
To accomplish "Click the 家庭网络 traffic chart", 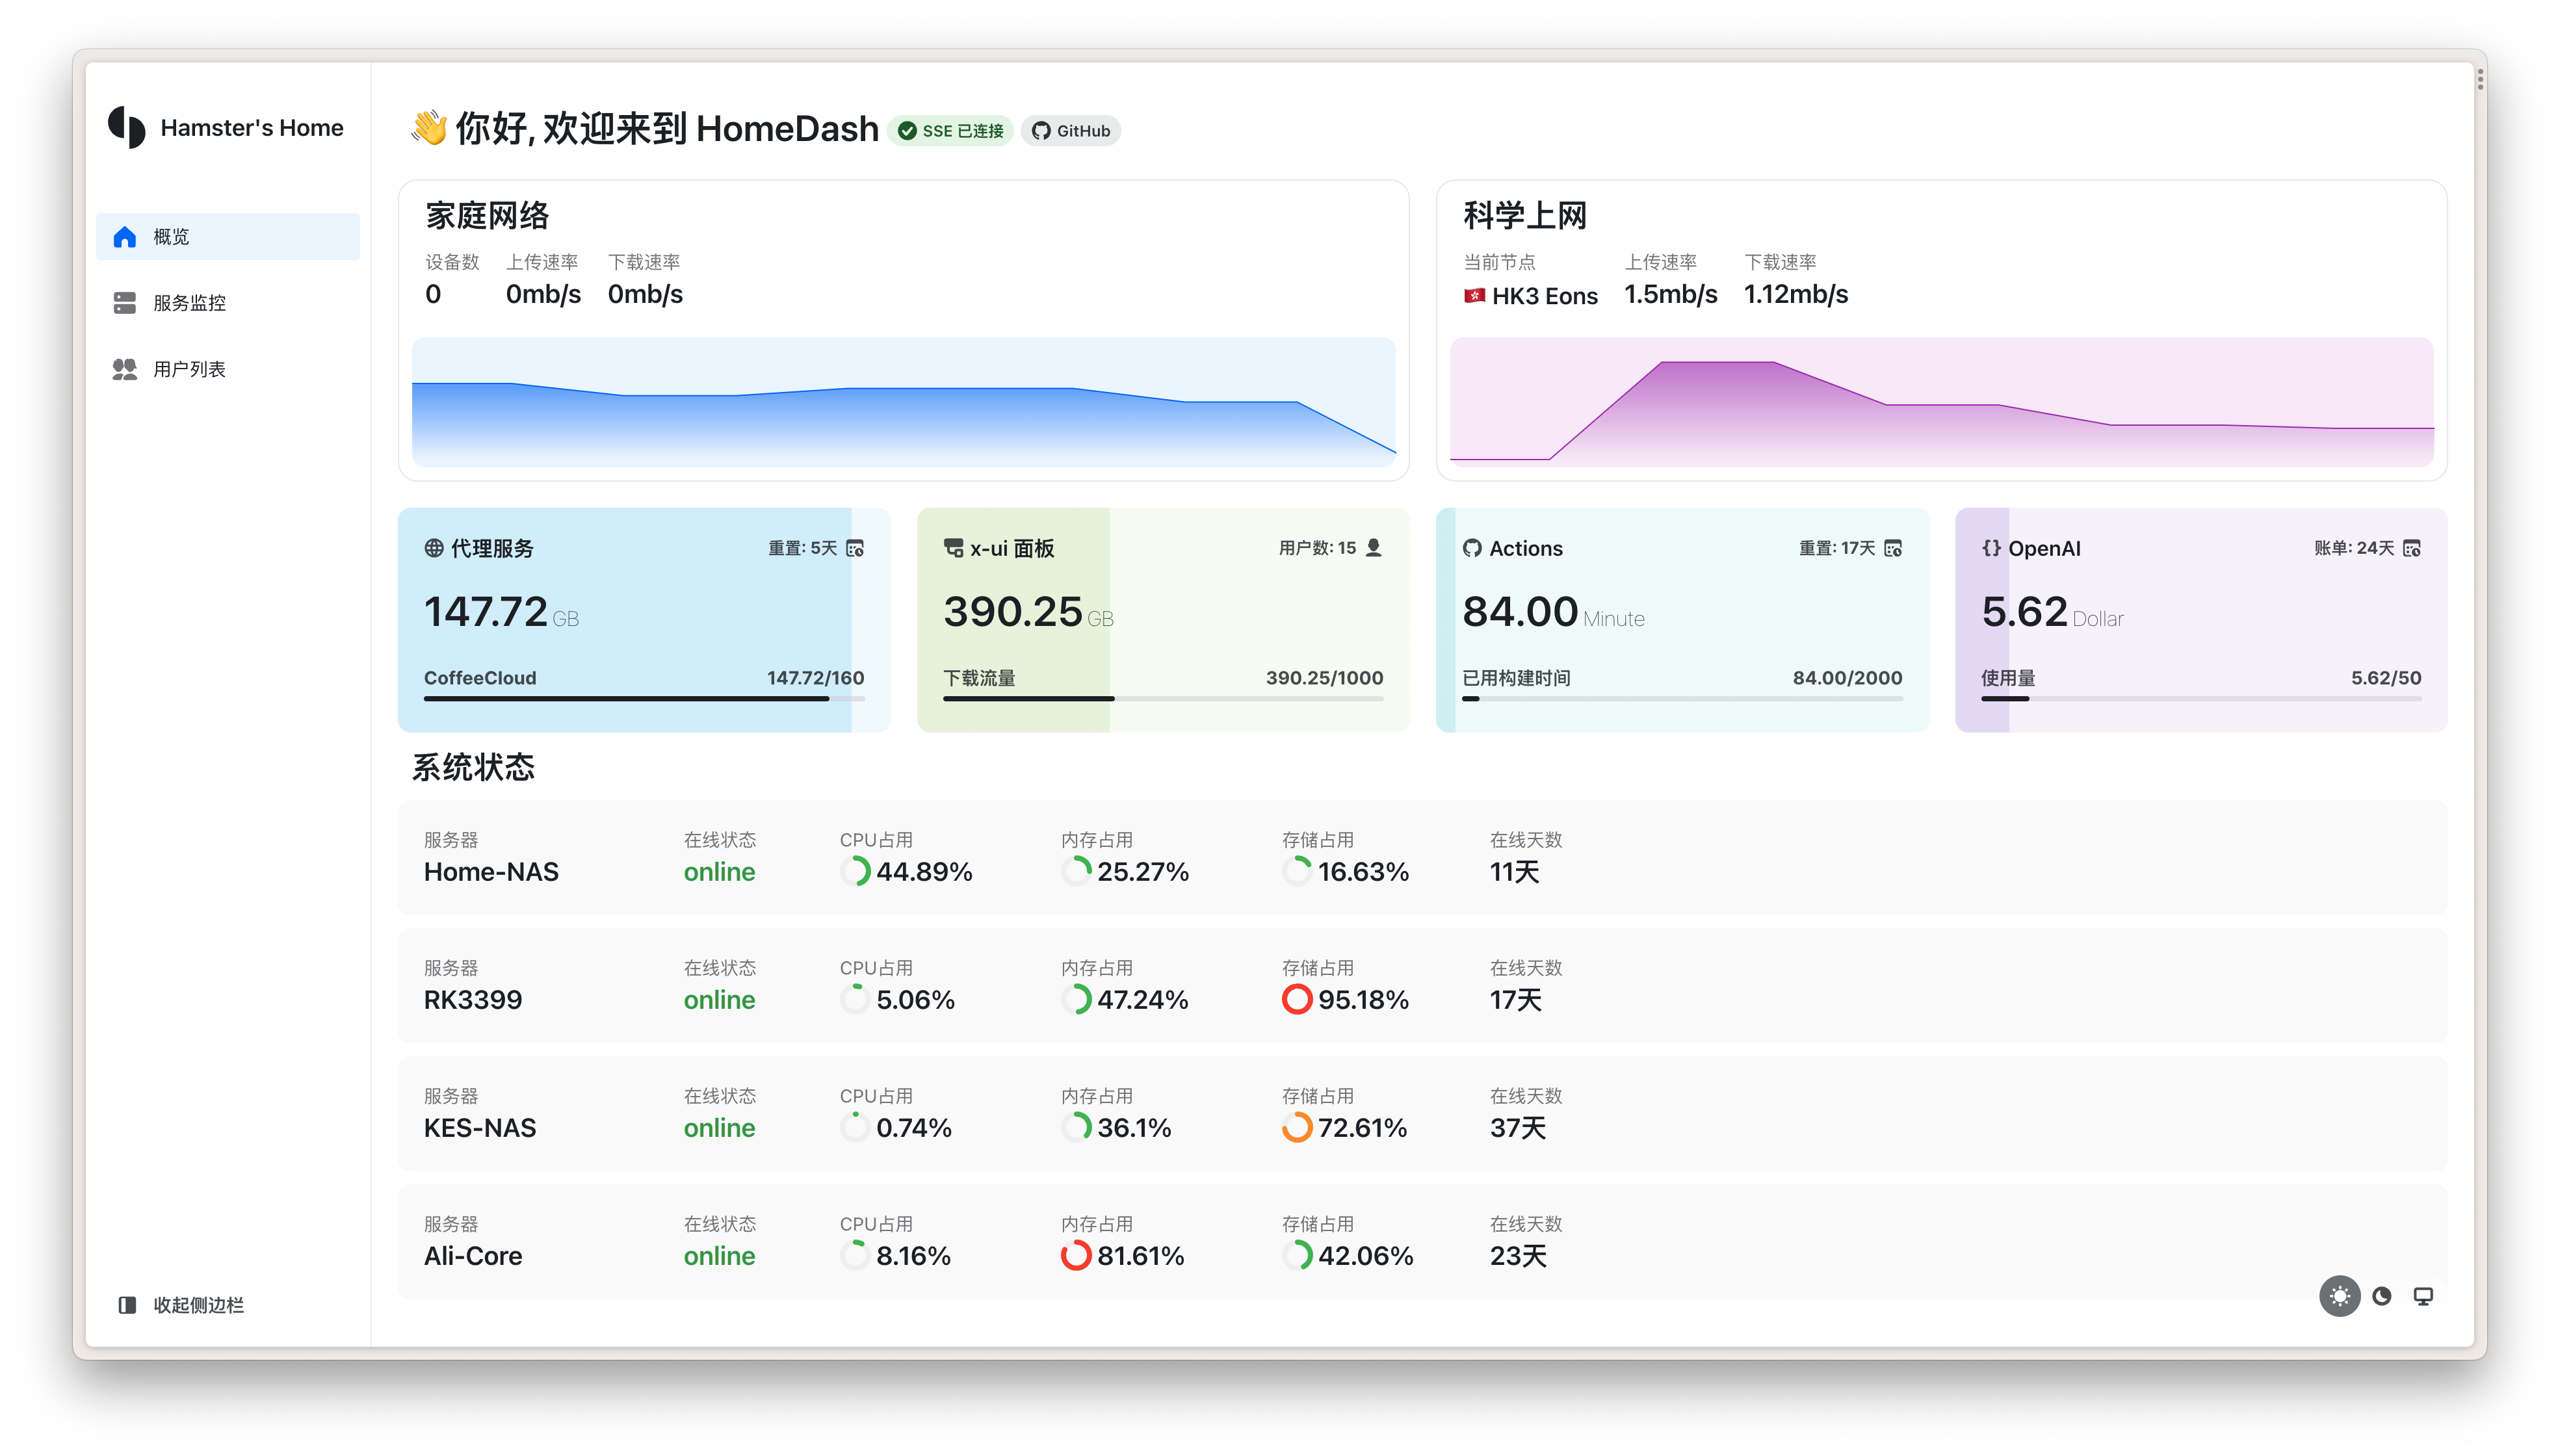I will (x=903, y=402).
